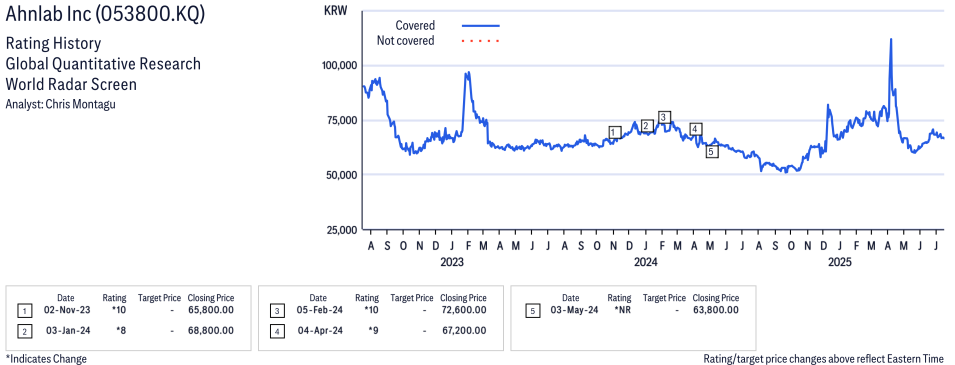Click the *9 rating value
This screenshot has height=365, width=955.
(373, 330)
